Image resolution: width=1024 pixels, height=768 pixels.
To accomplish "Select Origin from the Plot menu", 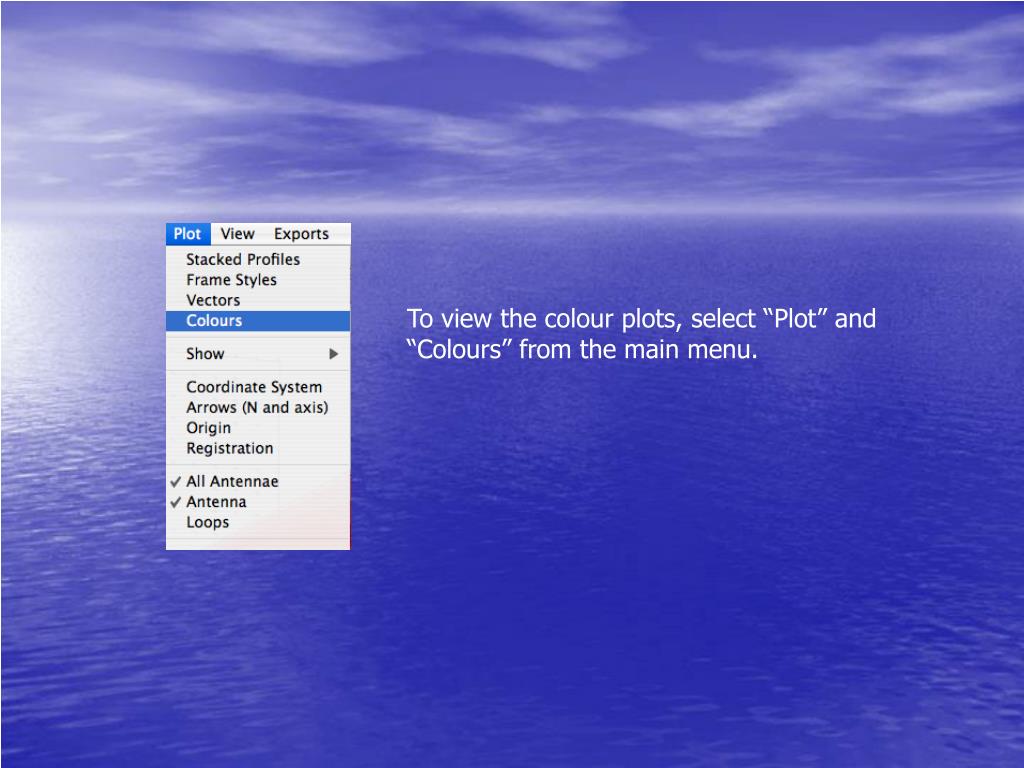I will point(258,428).
